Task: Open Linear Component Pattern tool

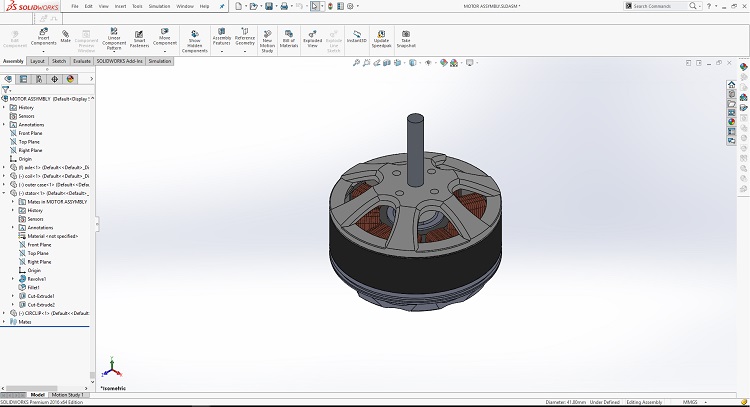Action: (114, 39)
